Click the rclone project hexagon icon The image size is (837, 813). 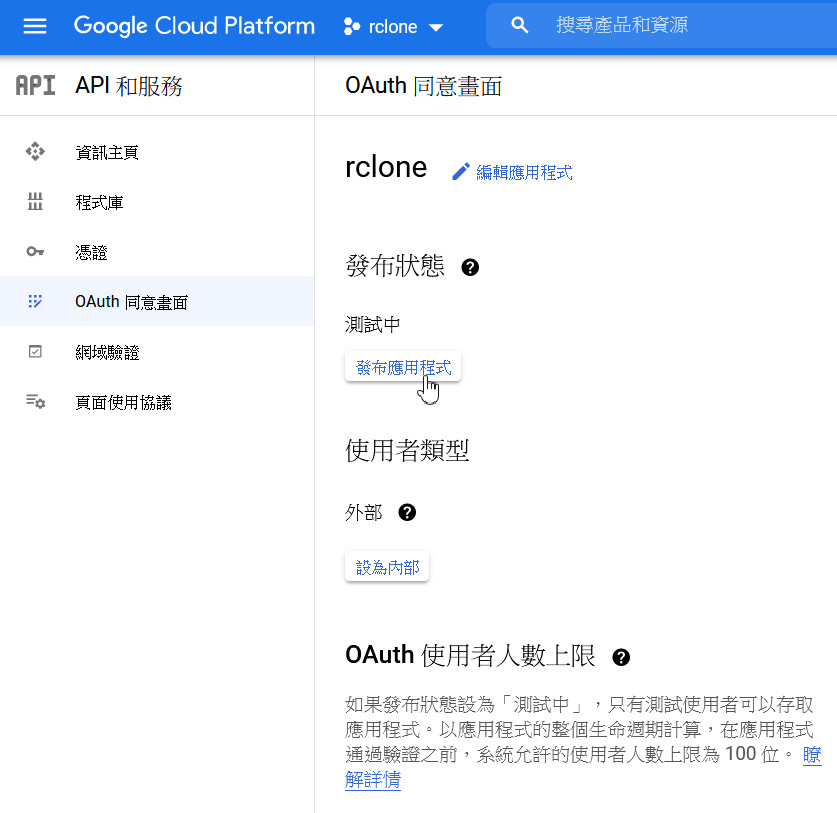point(351,26)
